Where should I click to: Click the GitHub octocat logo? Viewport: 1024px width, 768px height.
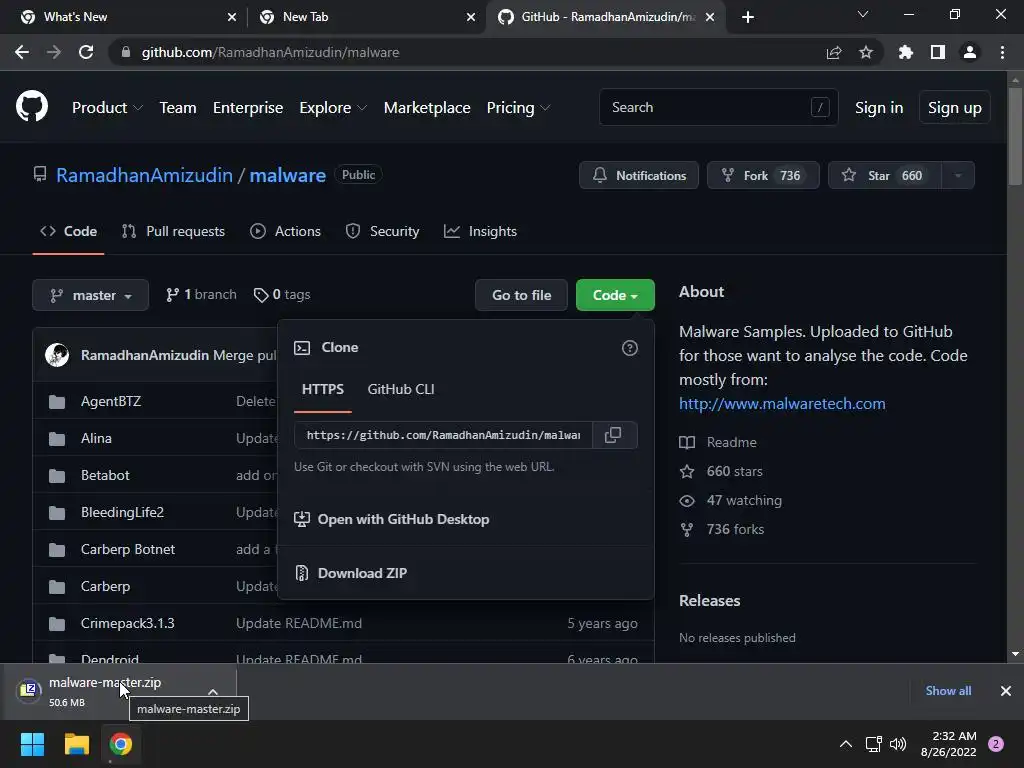(32, 107)
